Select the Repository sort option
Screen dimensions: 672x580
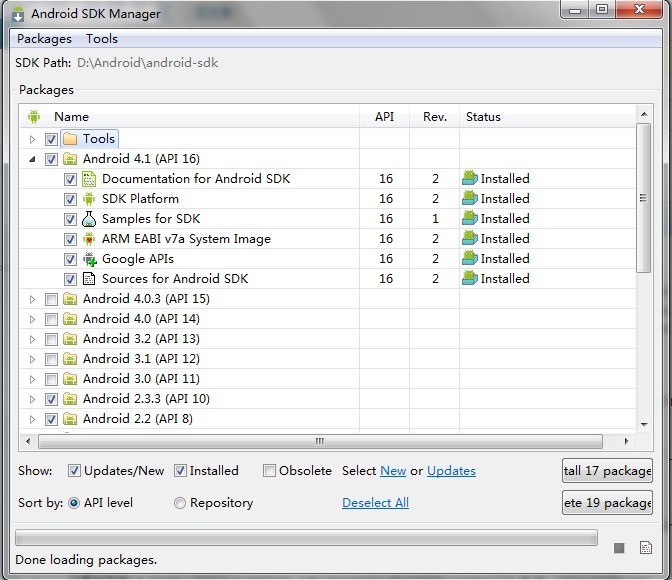click(180, 503)
